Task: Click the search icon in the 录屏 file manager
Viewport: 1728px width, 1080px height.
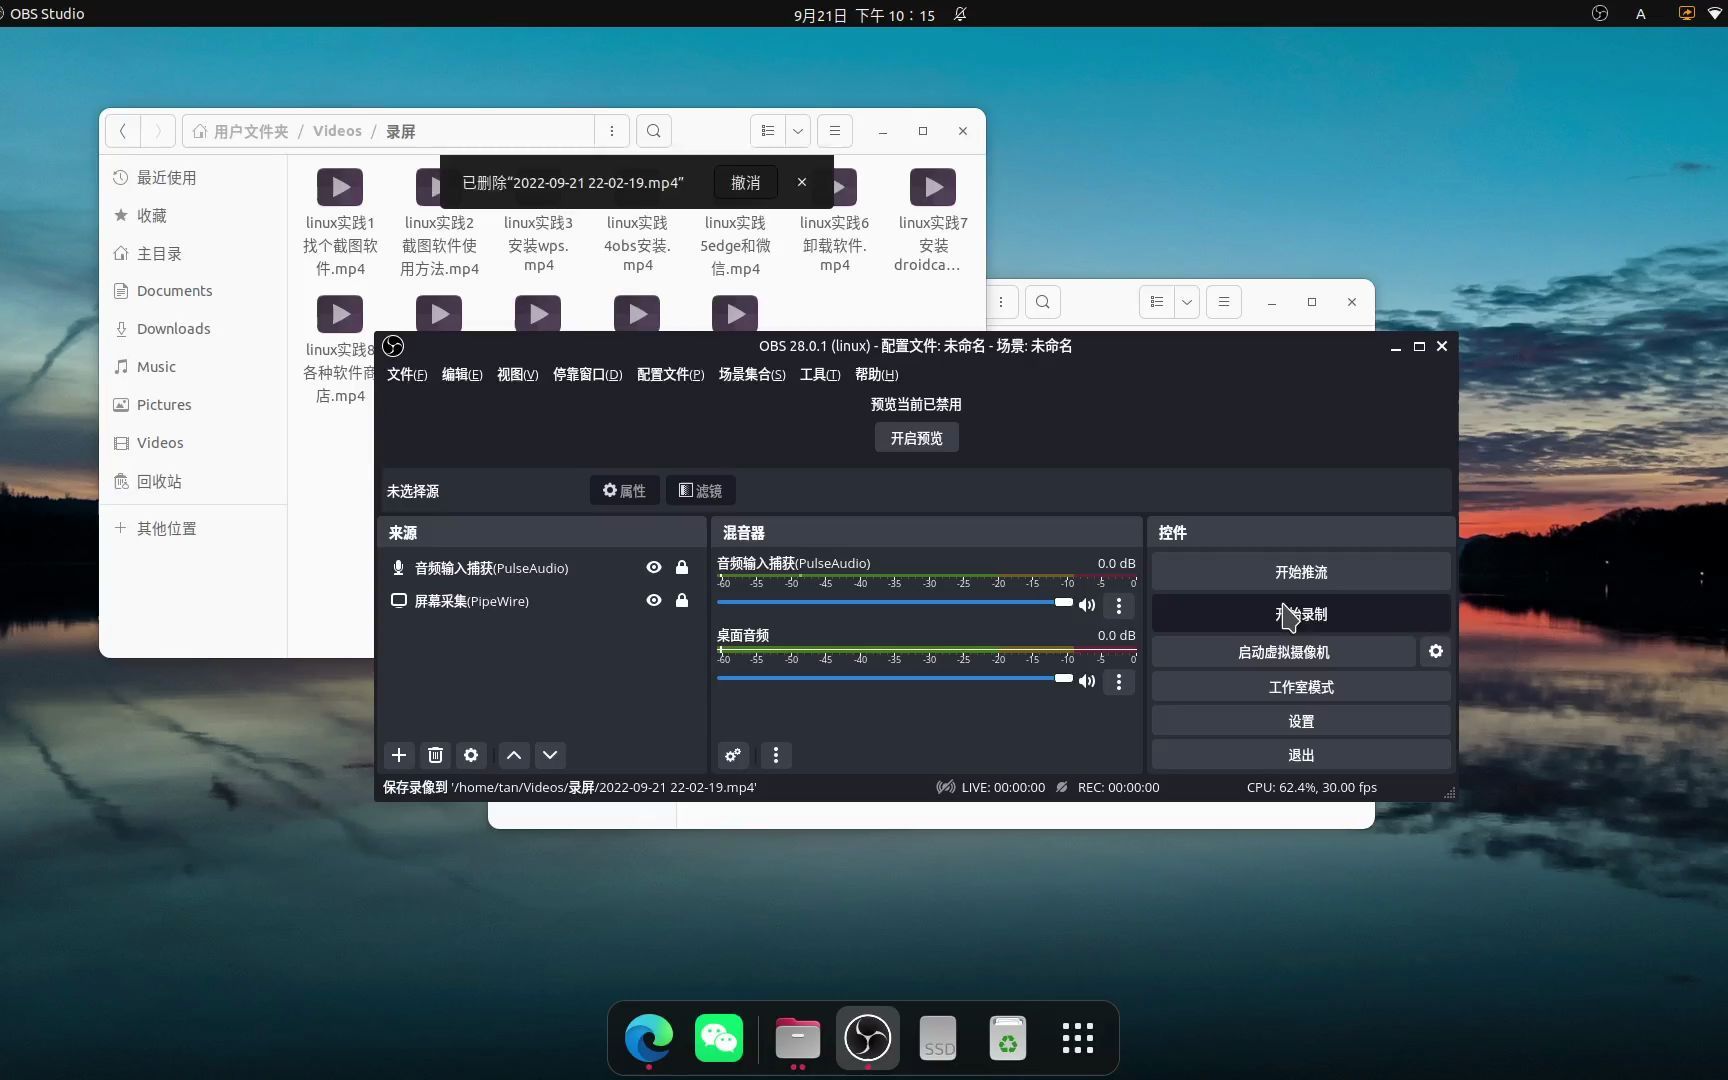Action: coord(653,131)
